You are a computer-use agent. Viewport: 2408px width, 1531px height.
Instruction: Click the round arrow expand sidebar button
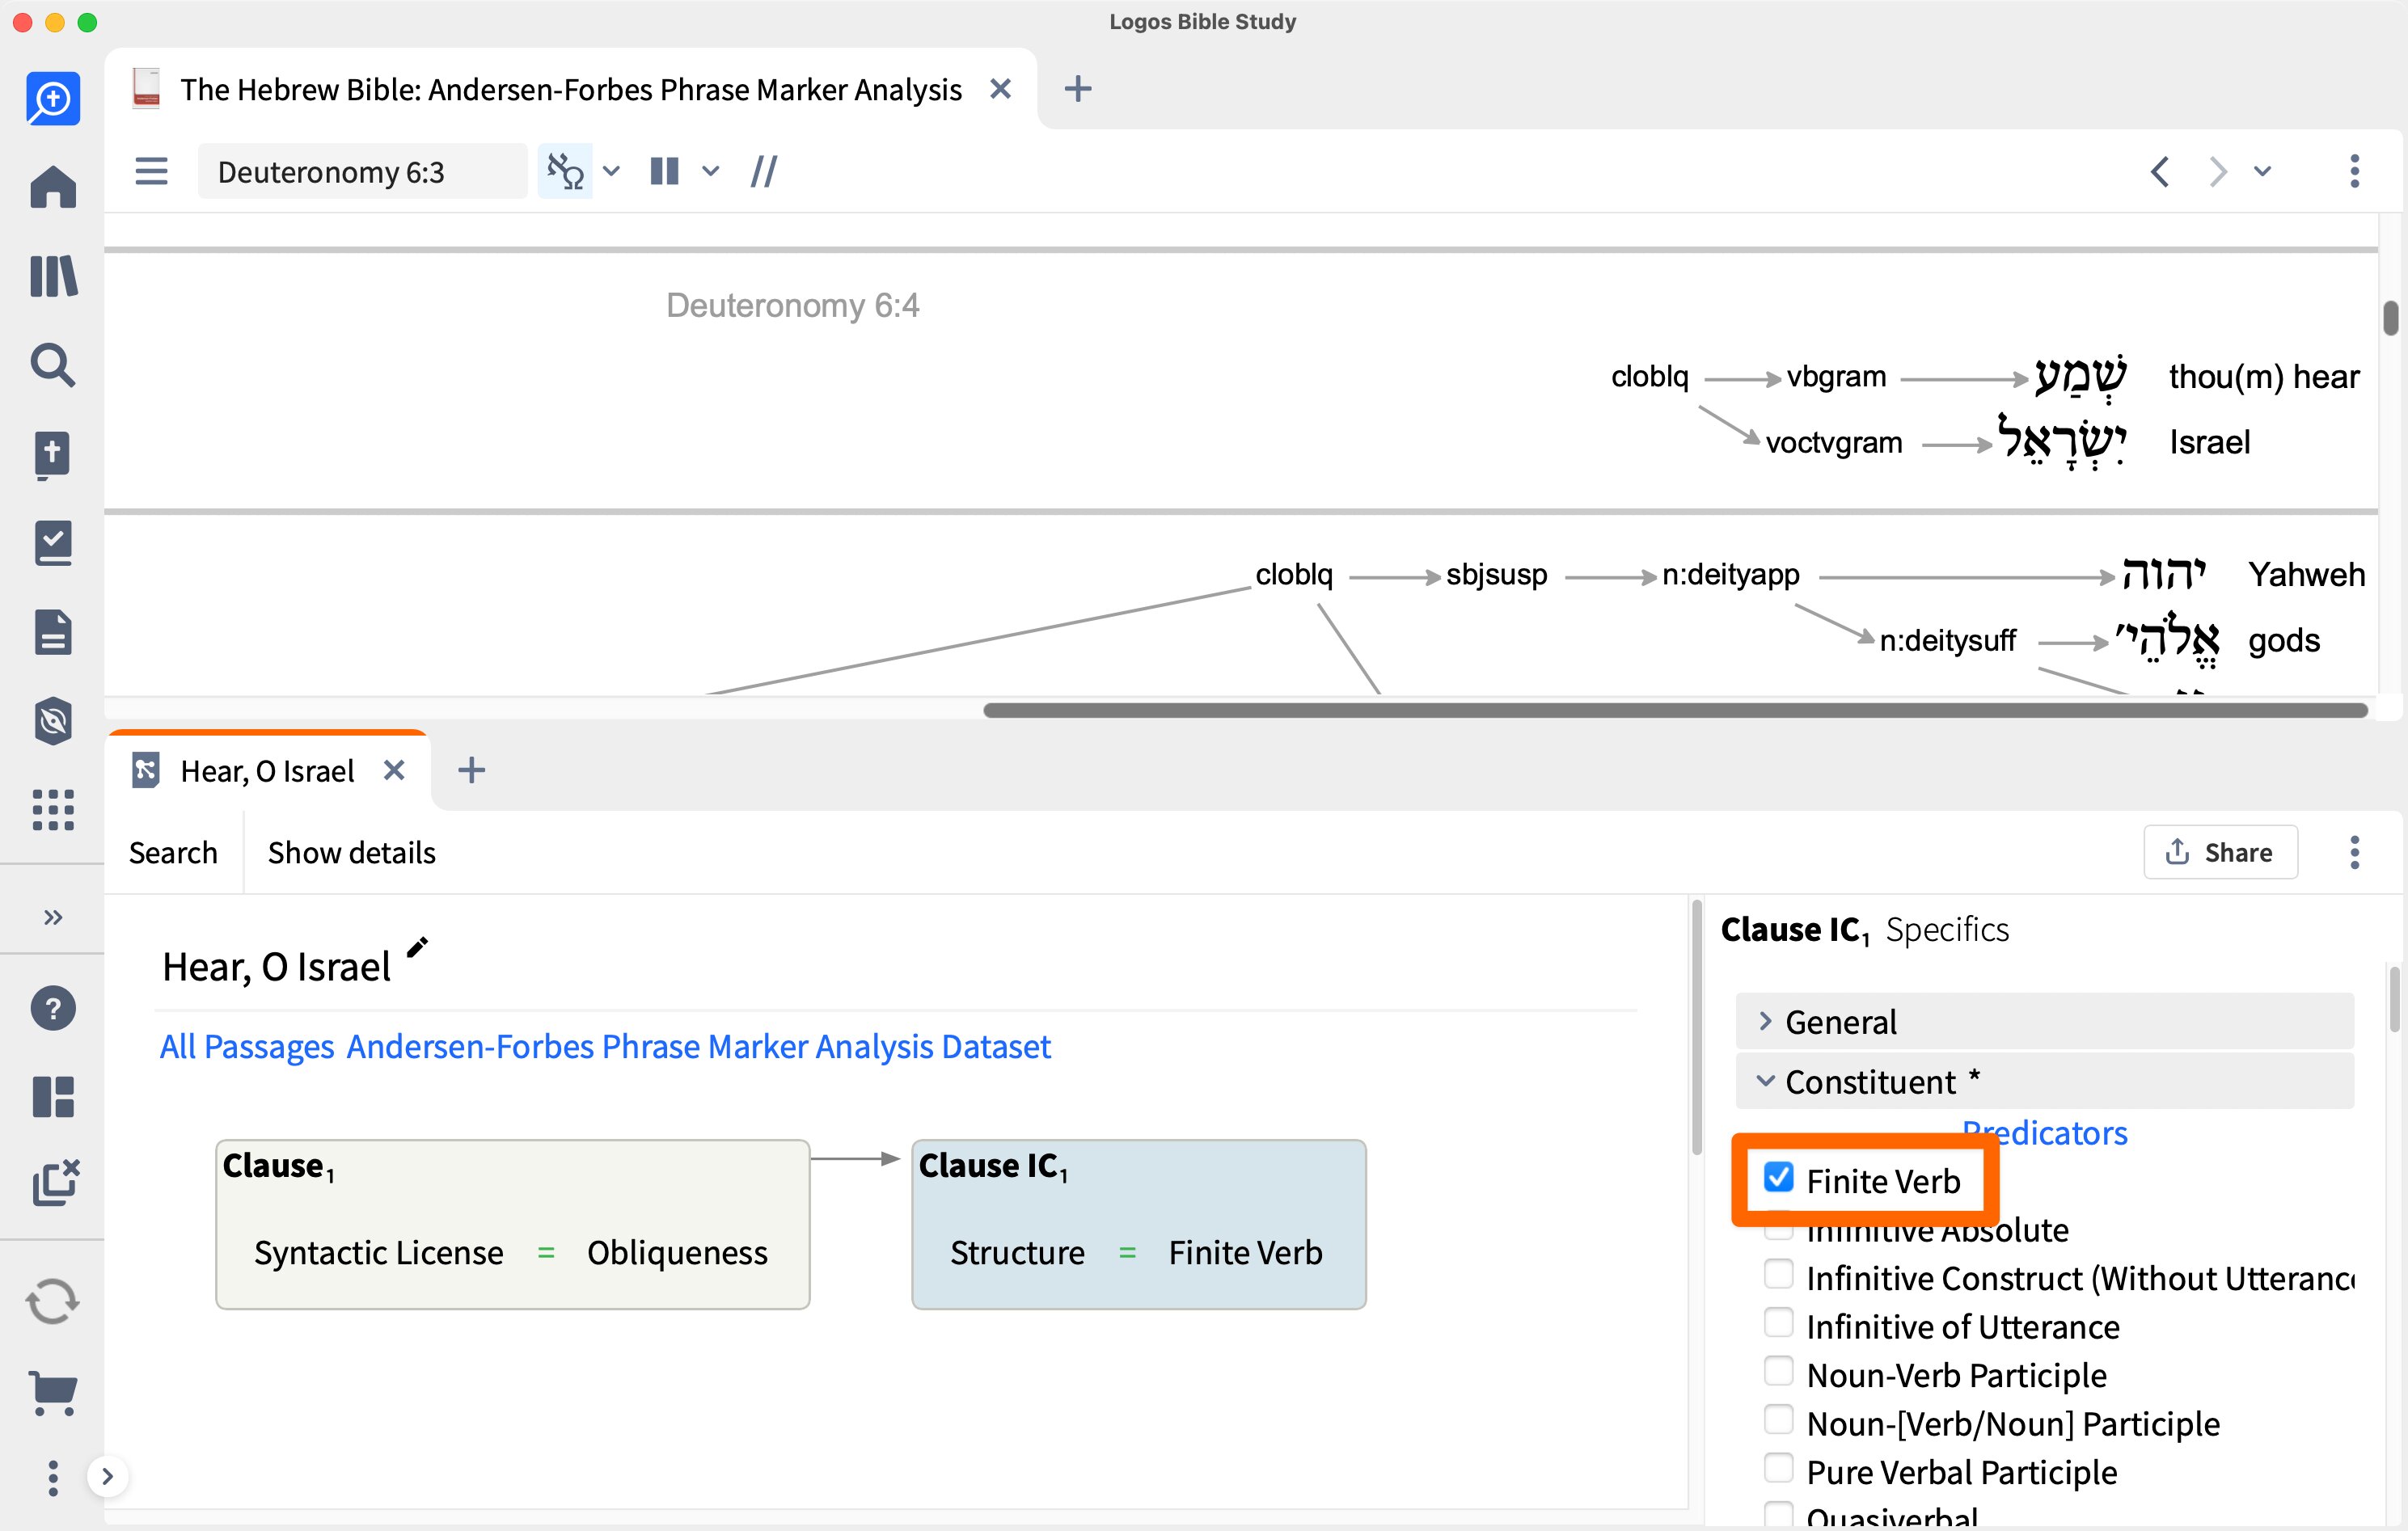coord(107,1476)
